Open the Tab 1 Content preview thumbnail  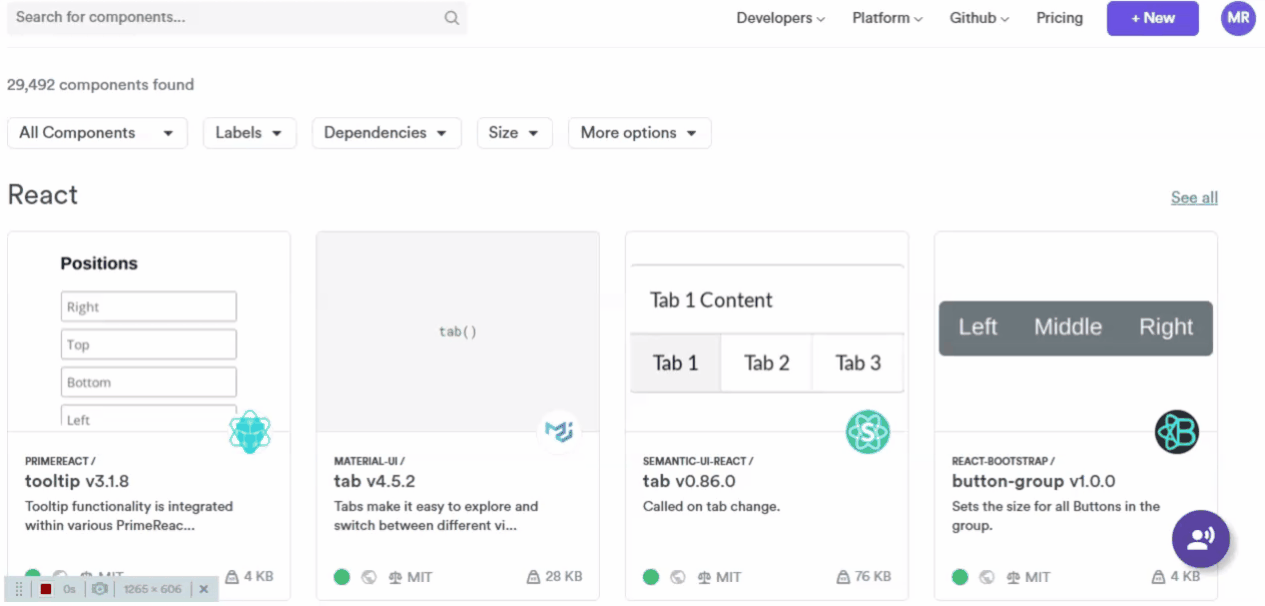point(766,330)
